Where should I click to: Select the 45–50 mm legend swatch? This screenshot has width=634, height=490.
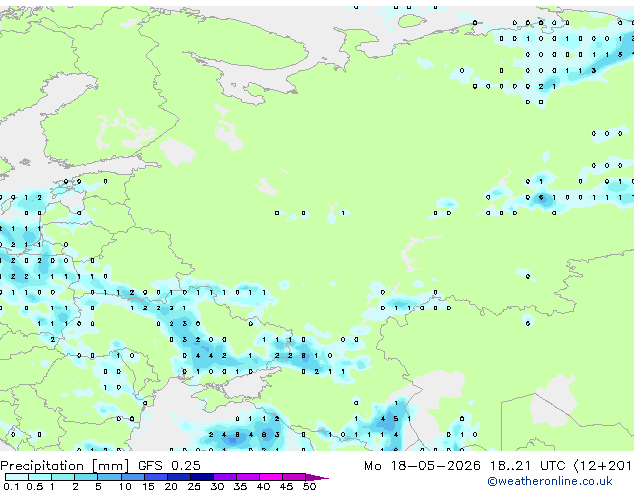click(294, 477)
